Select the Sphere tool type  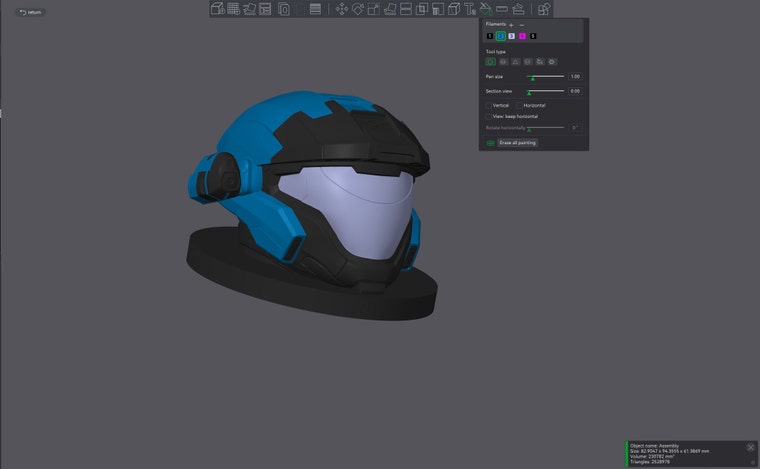point(503,62)
